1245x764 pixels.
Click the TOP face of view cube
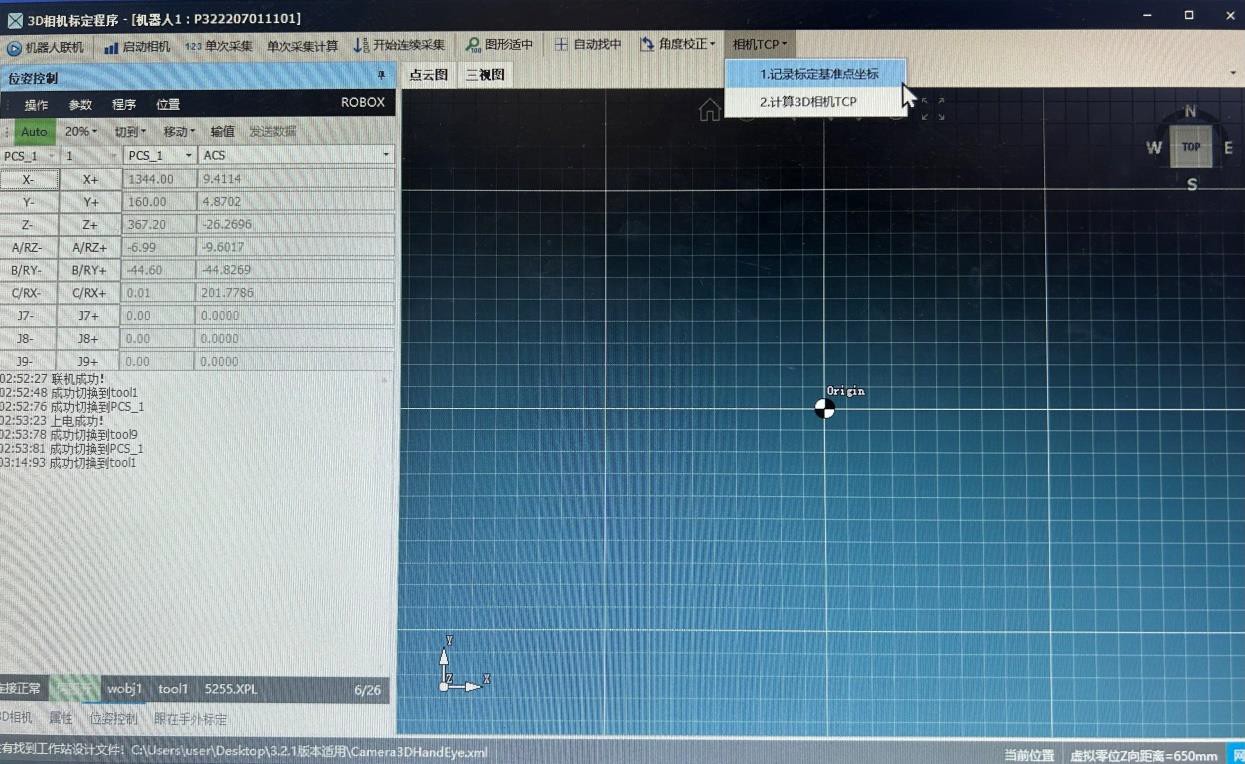(x=1190, y=147)
